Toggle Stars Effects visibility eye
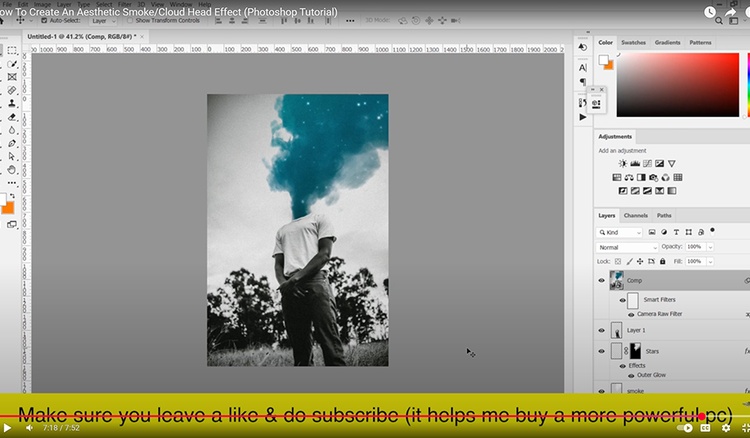 pyautogui.click(x=622, y=366)
